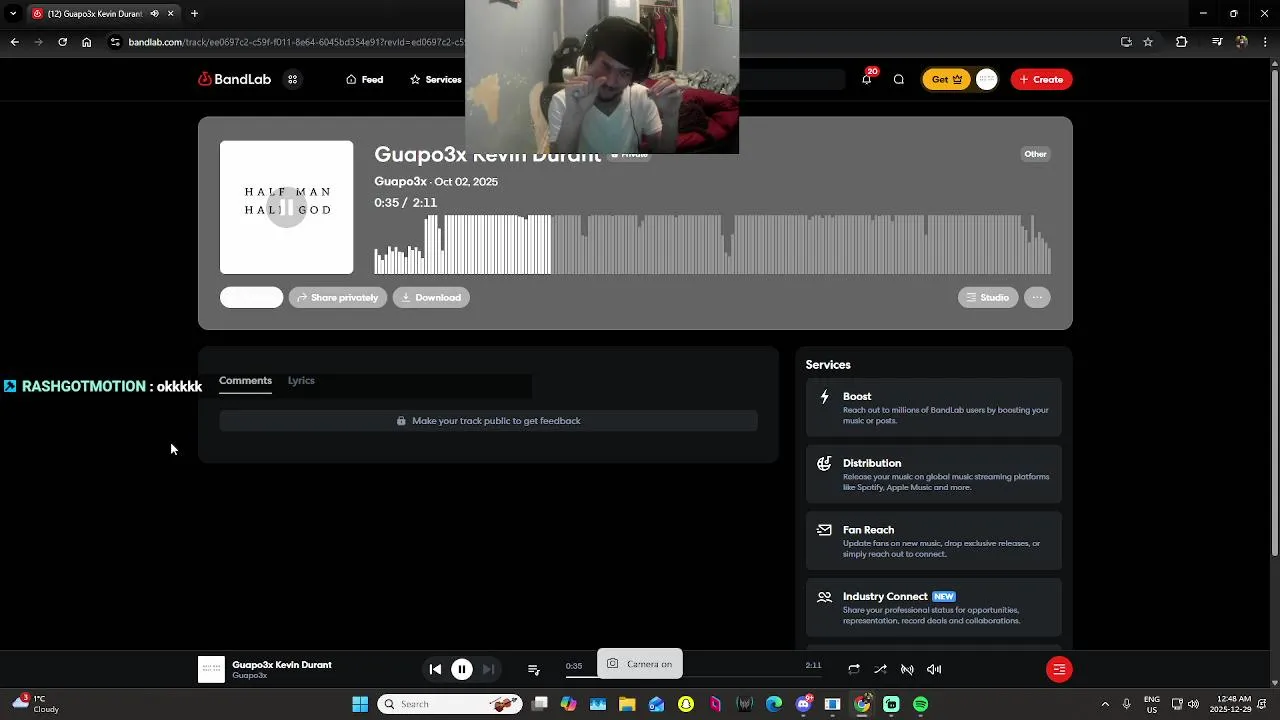The height and width of the screenshot is (720, 1280).
Task: Open the taskbar clock and date
Action: tap(1230, 704)
